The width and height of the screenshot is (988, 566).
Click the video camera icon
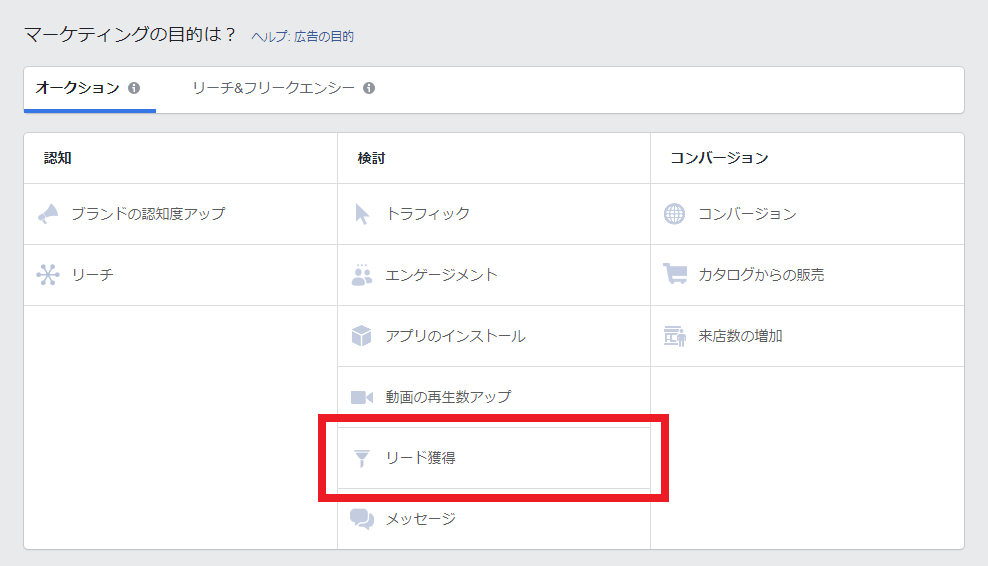tap(362, 397)
